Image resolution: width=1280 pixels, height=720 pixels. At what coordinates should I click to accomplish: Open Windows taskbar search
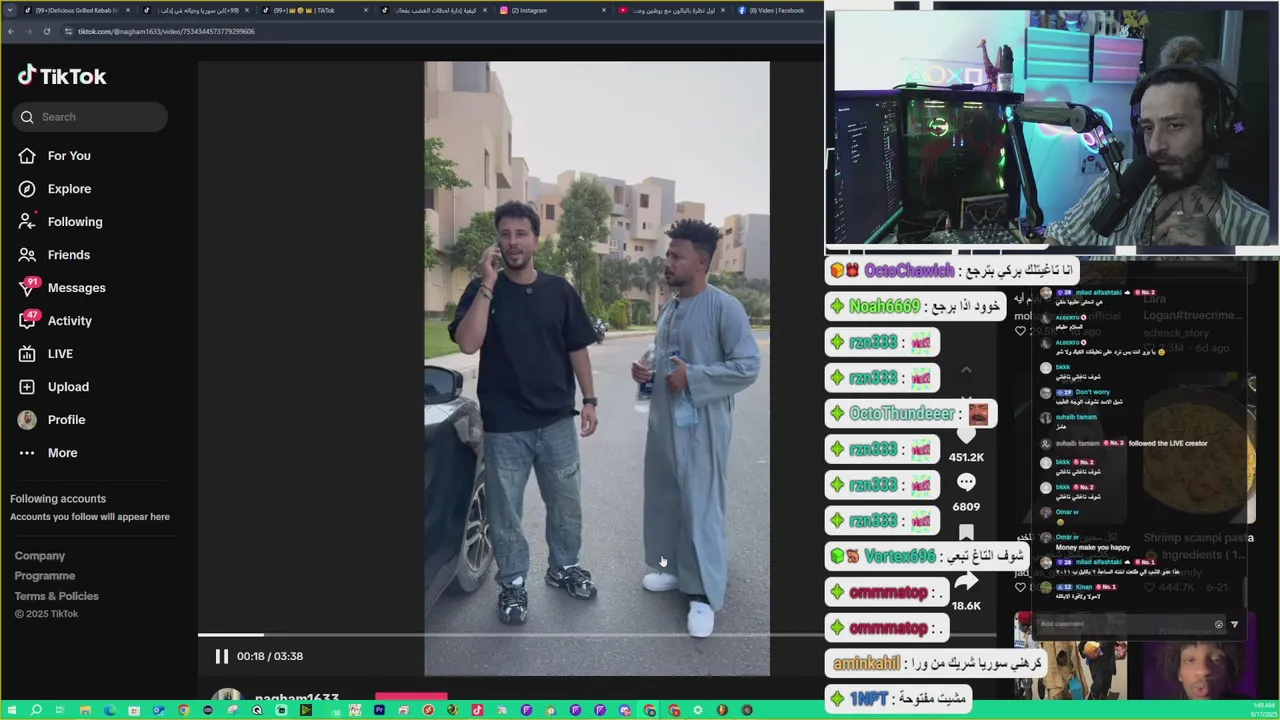point(36,710)
